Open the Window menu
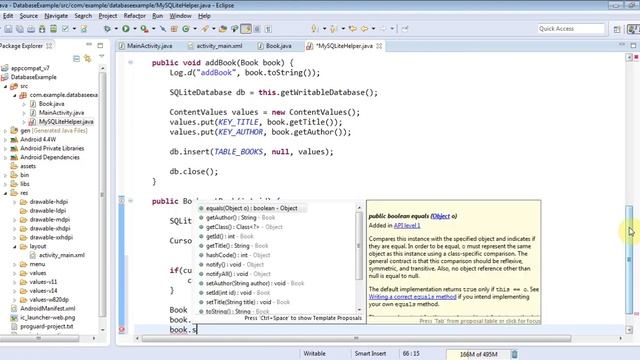 180,16
